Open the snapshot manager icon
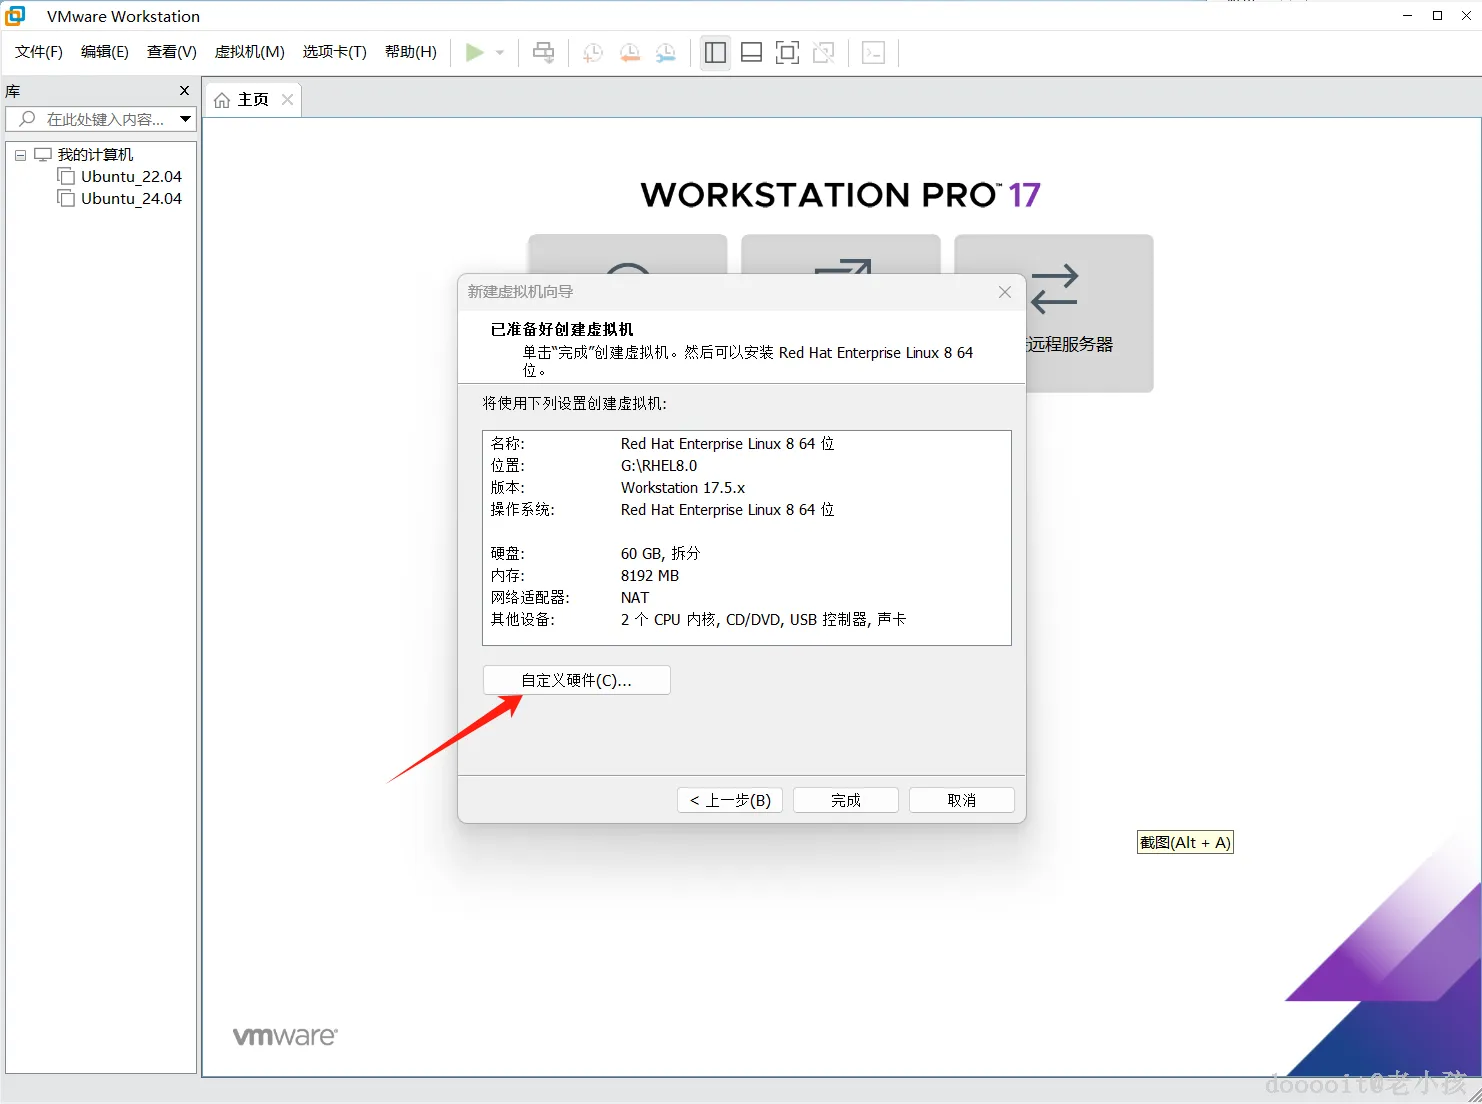Screen dimensions: 1482x1104 (x=666, y=53)
